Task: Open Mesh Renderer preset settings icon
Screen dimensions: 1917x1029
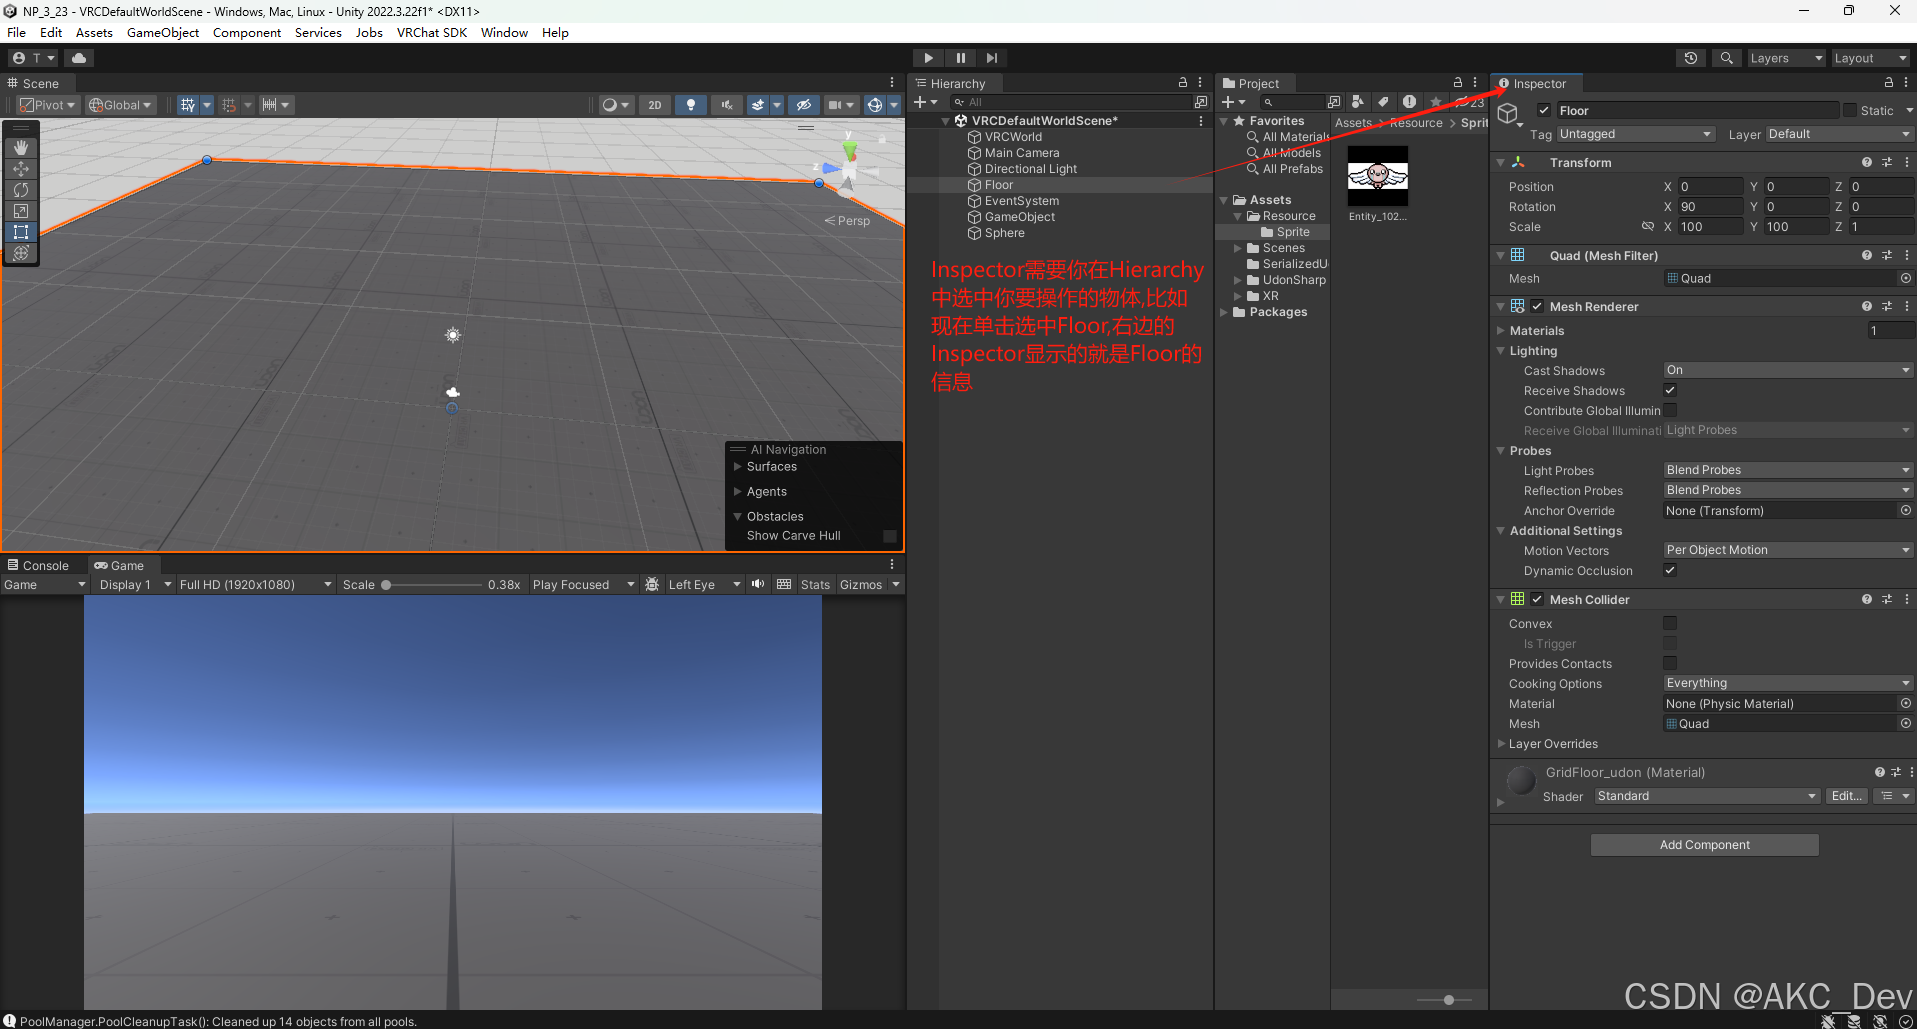Action: tap(1887, 306)
